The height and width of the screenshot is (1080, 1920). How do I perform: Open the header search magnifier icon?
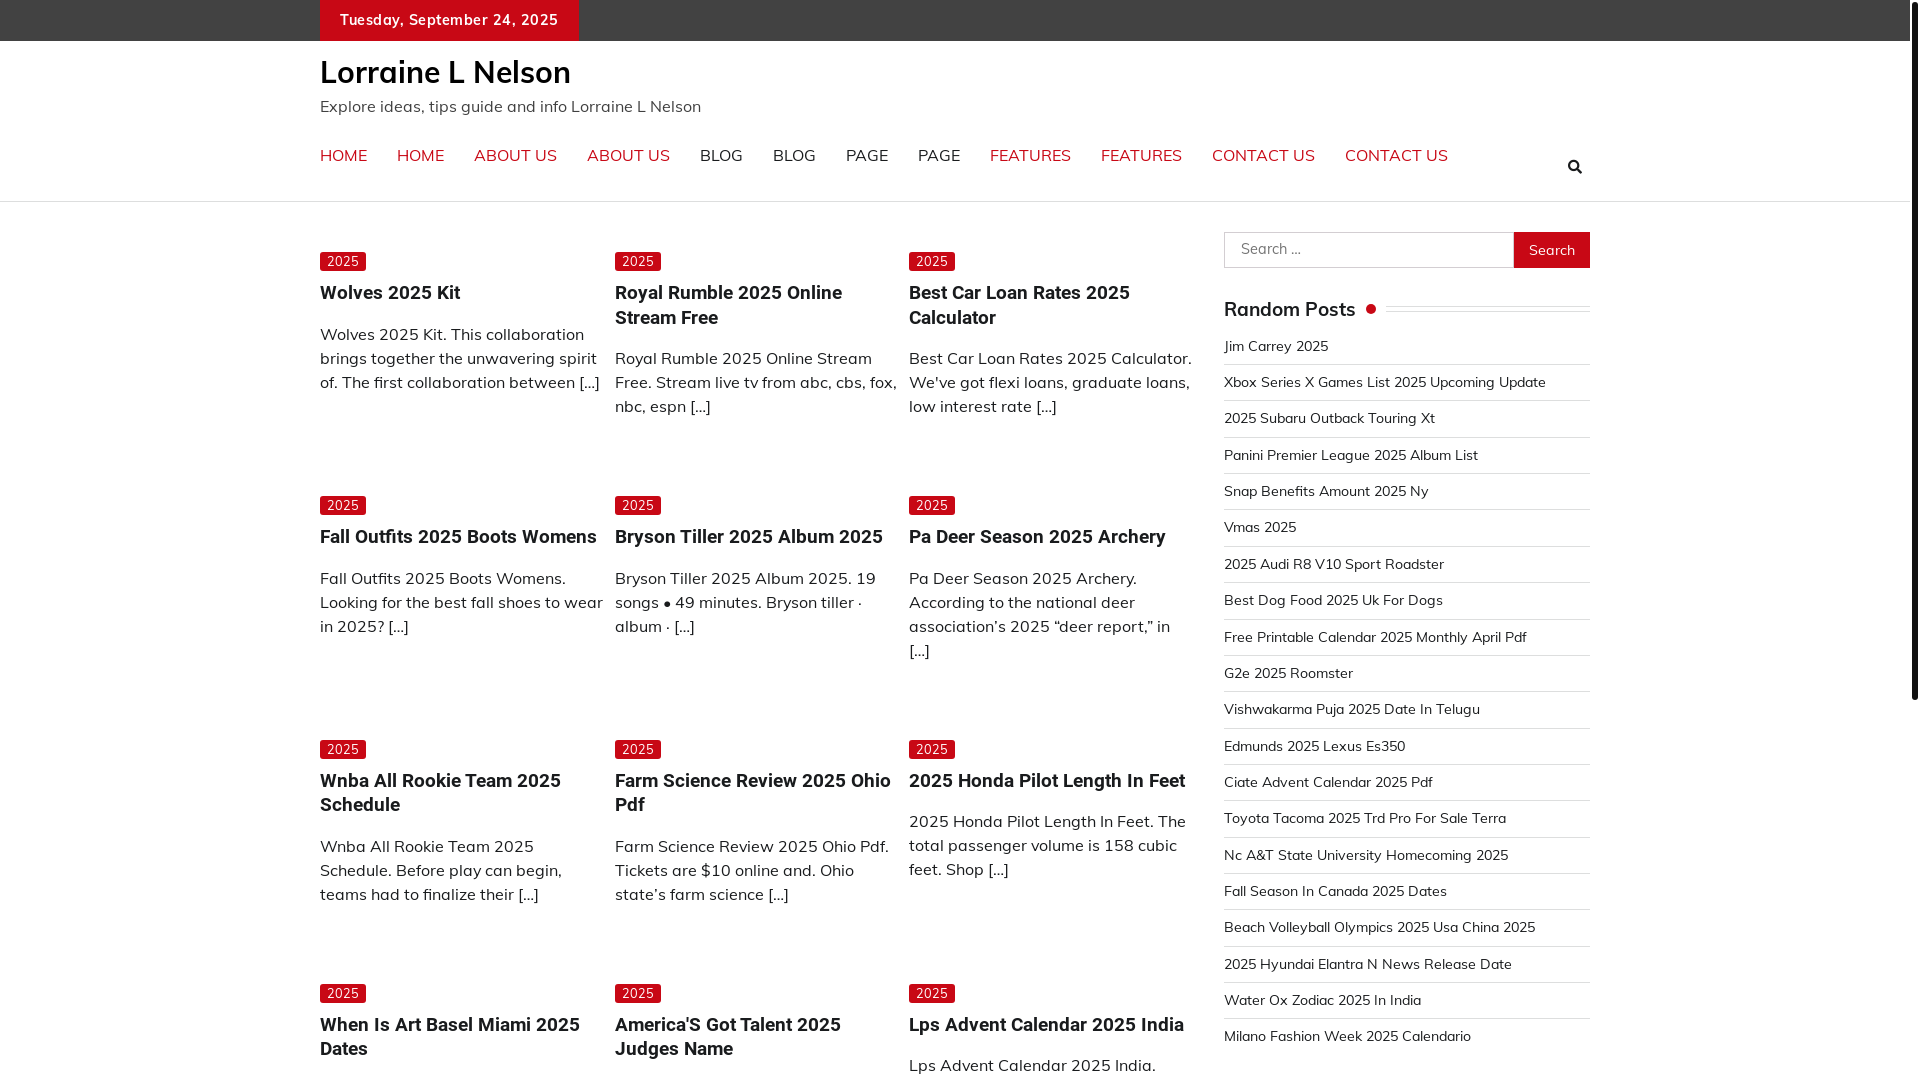pos(1574,167)
